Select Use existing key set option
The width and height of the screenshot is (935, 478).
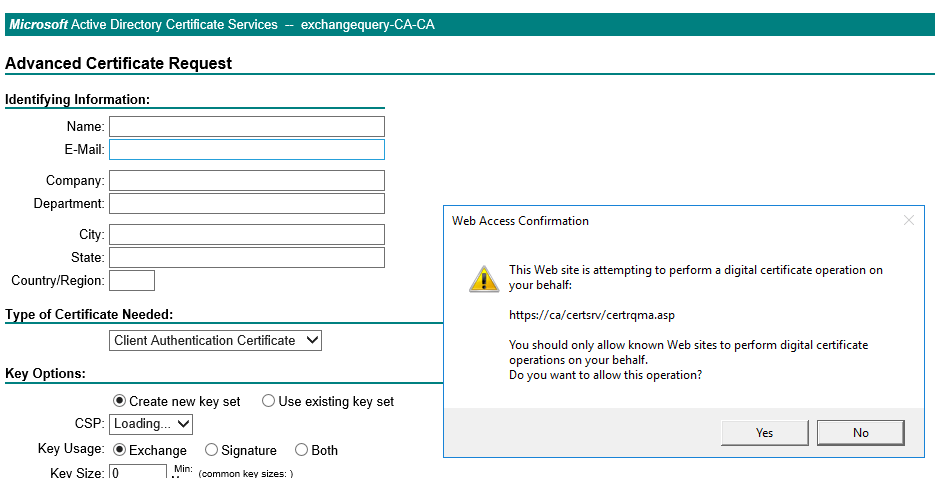pos(268,401)
